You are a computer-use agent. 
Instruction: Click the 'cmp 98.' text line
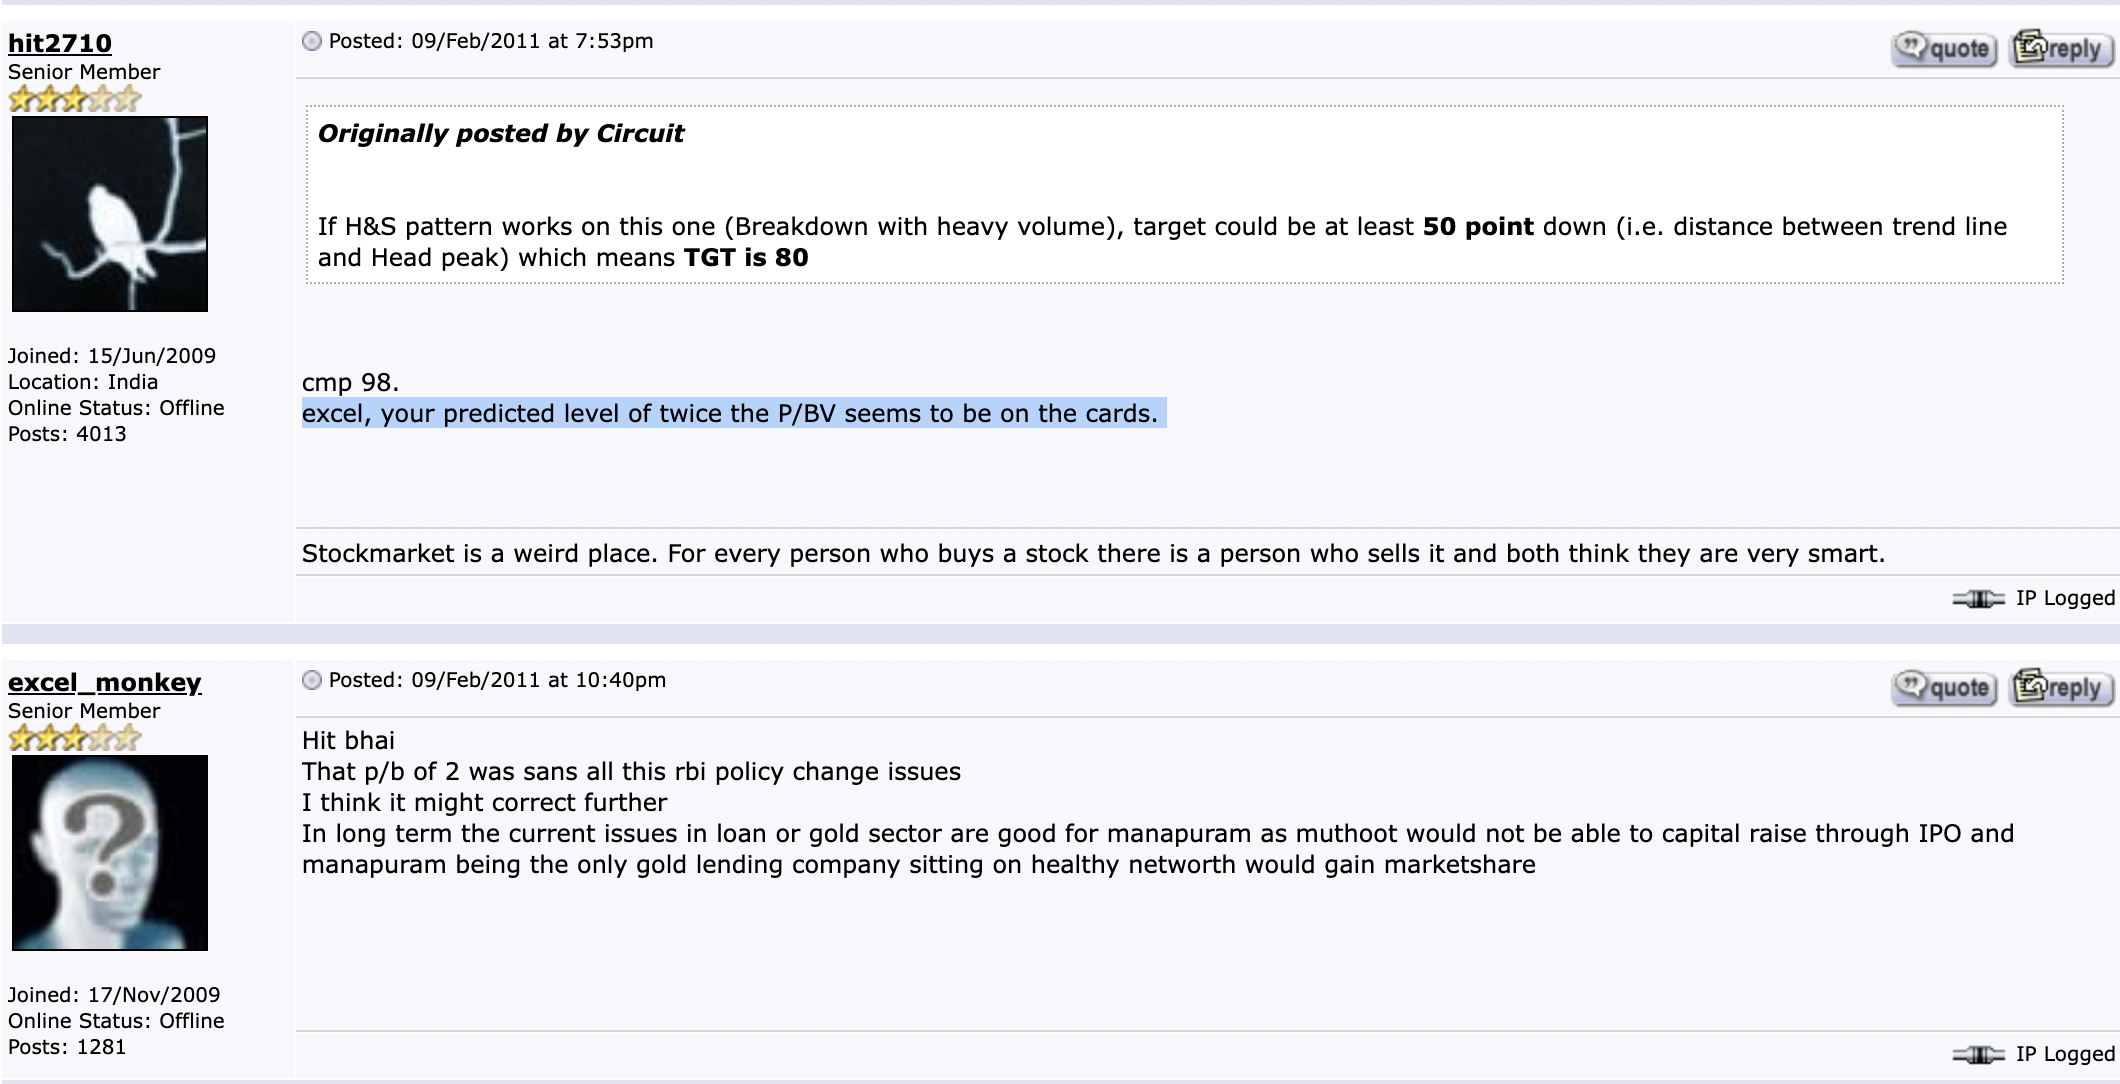(350, 382)
